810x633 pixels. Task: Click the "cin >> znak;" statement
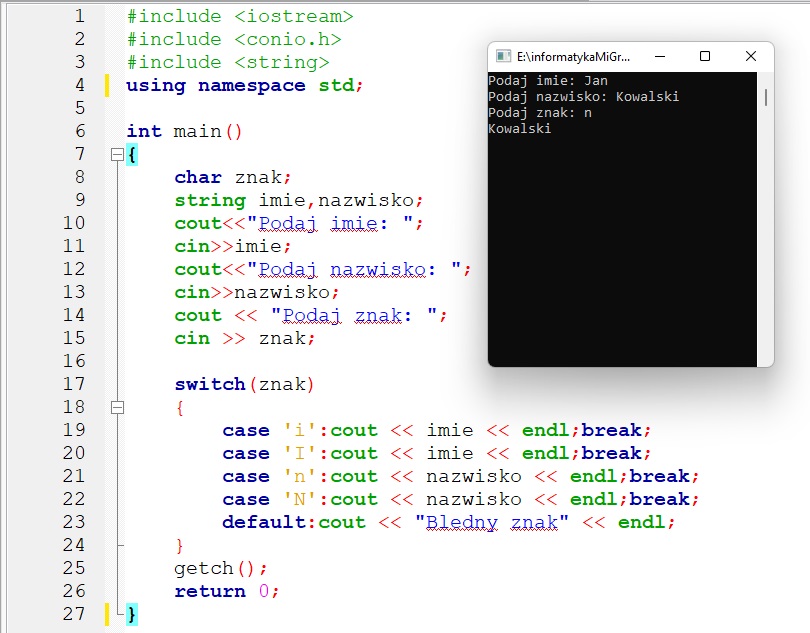[x=245, y=338]
